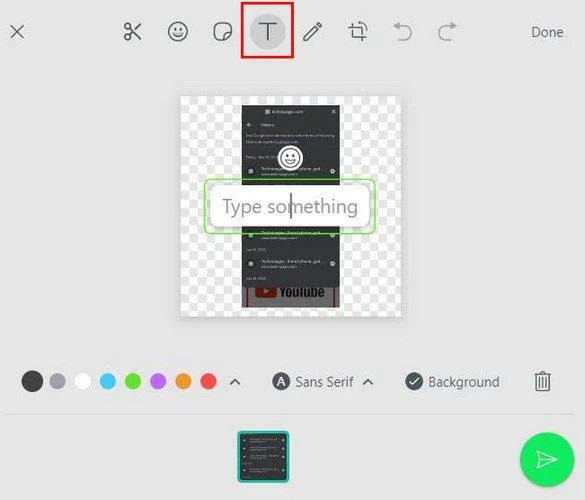Screen dimensions: 585x500
Task: Pick the green color swatch
Action: point(133,381)
